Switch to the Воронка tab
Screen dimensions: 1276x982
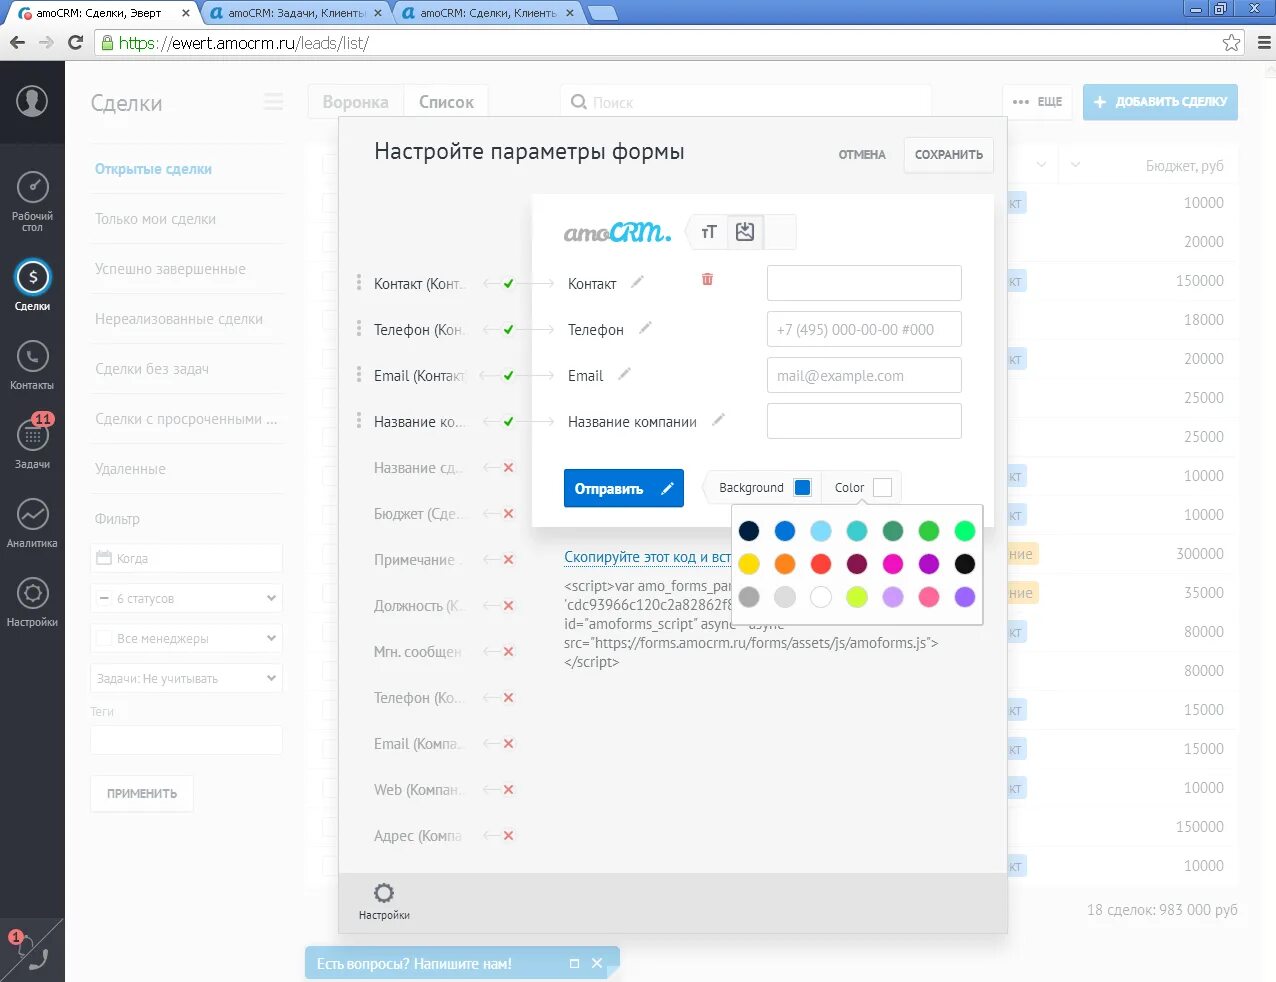pyautogui.click(x=356, y=101)
